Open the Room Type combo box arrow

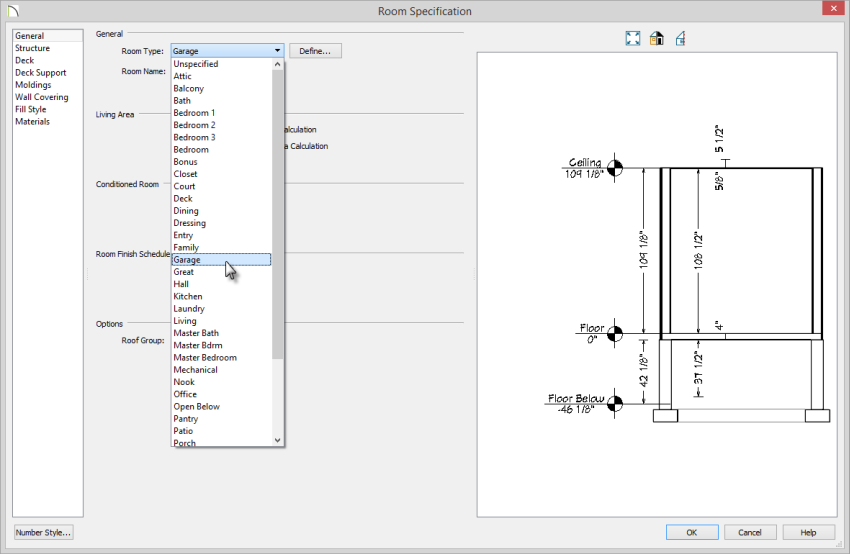[277, 51]
